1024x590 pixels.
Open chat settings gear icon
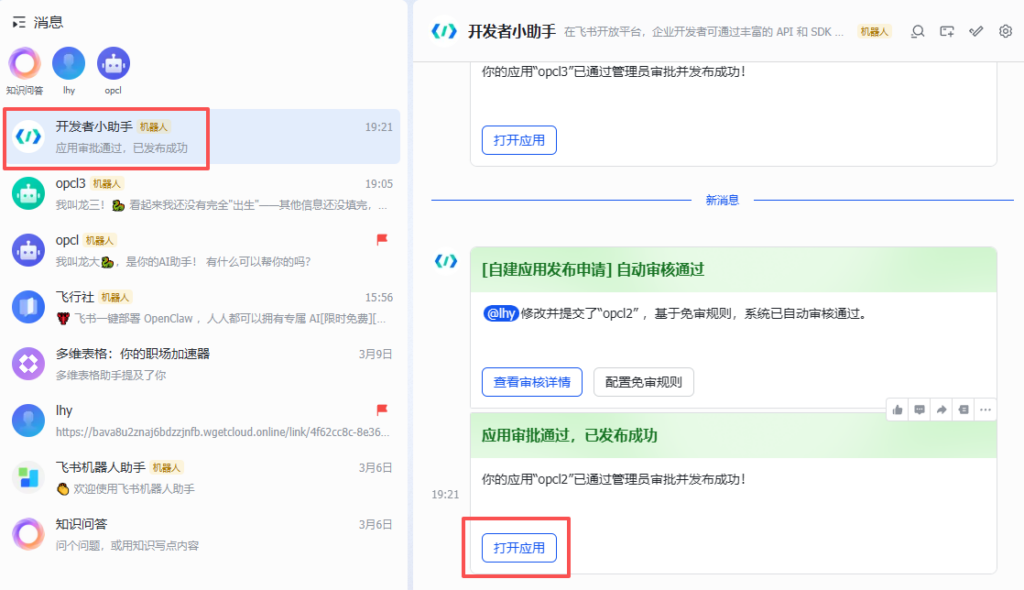pyautogui.click(x=1006, y=31)
